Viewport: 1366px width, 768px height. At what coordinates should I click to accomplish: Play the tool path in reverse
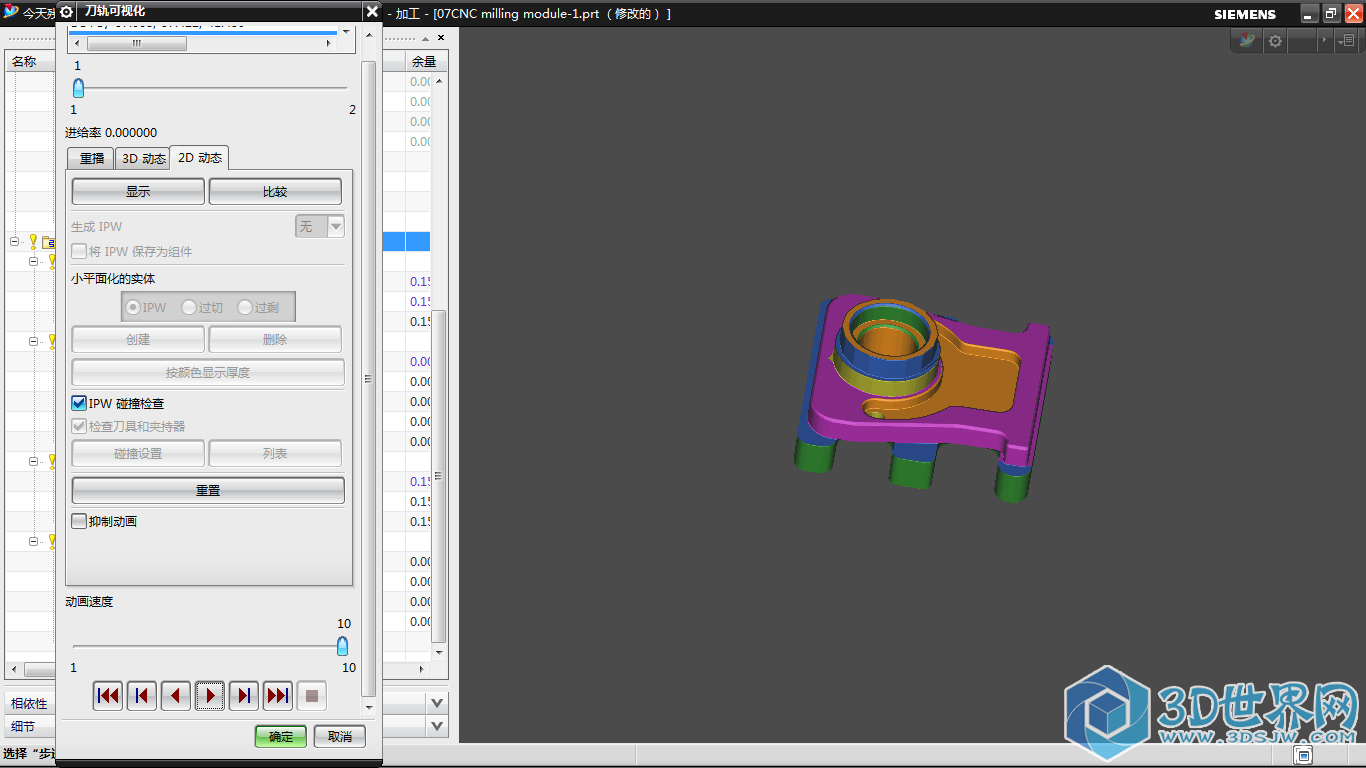click(x=176, y=695)
